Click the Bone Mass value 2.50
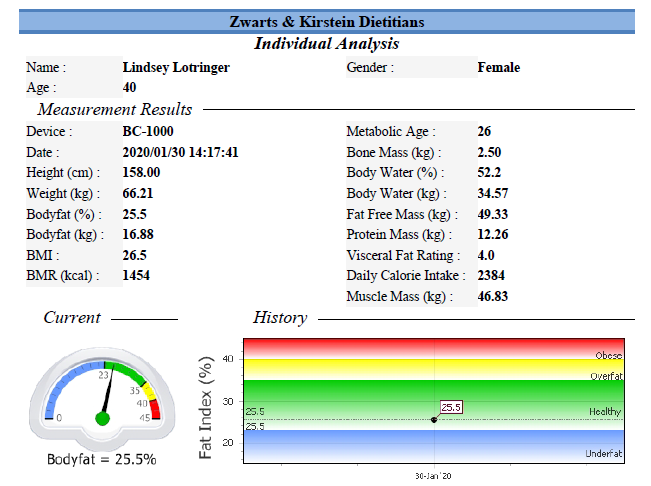The width and height of the screenshot is (651, 486). [489, 152]
